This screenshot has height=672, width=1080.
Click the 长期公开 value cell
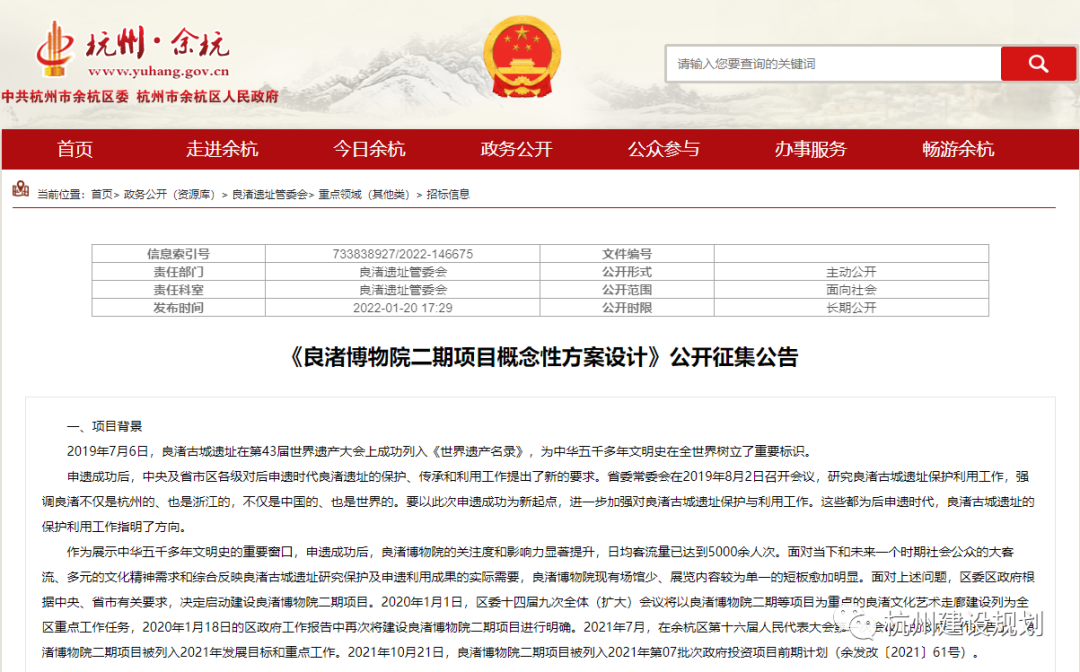click(851, 308)
